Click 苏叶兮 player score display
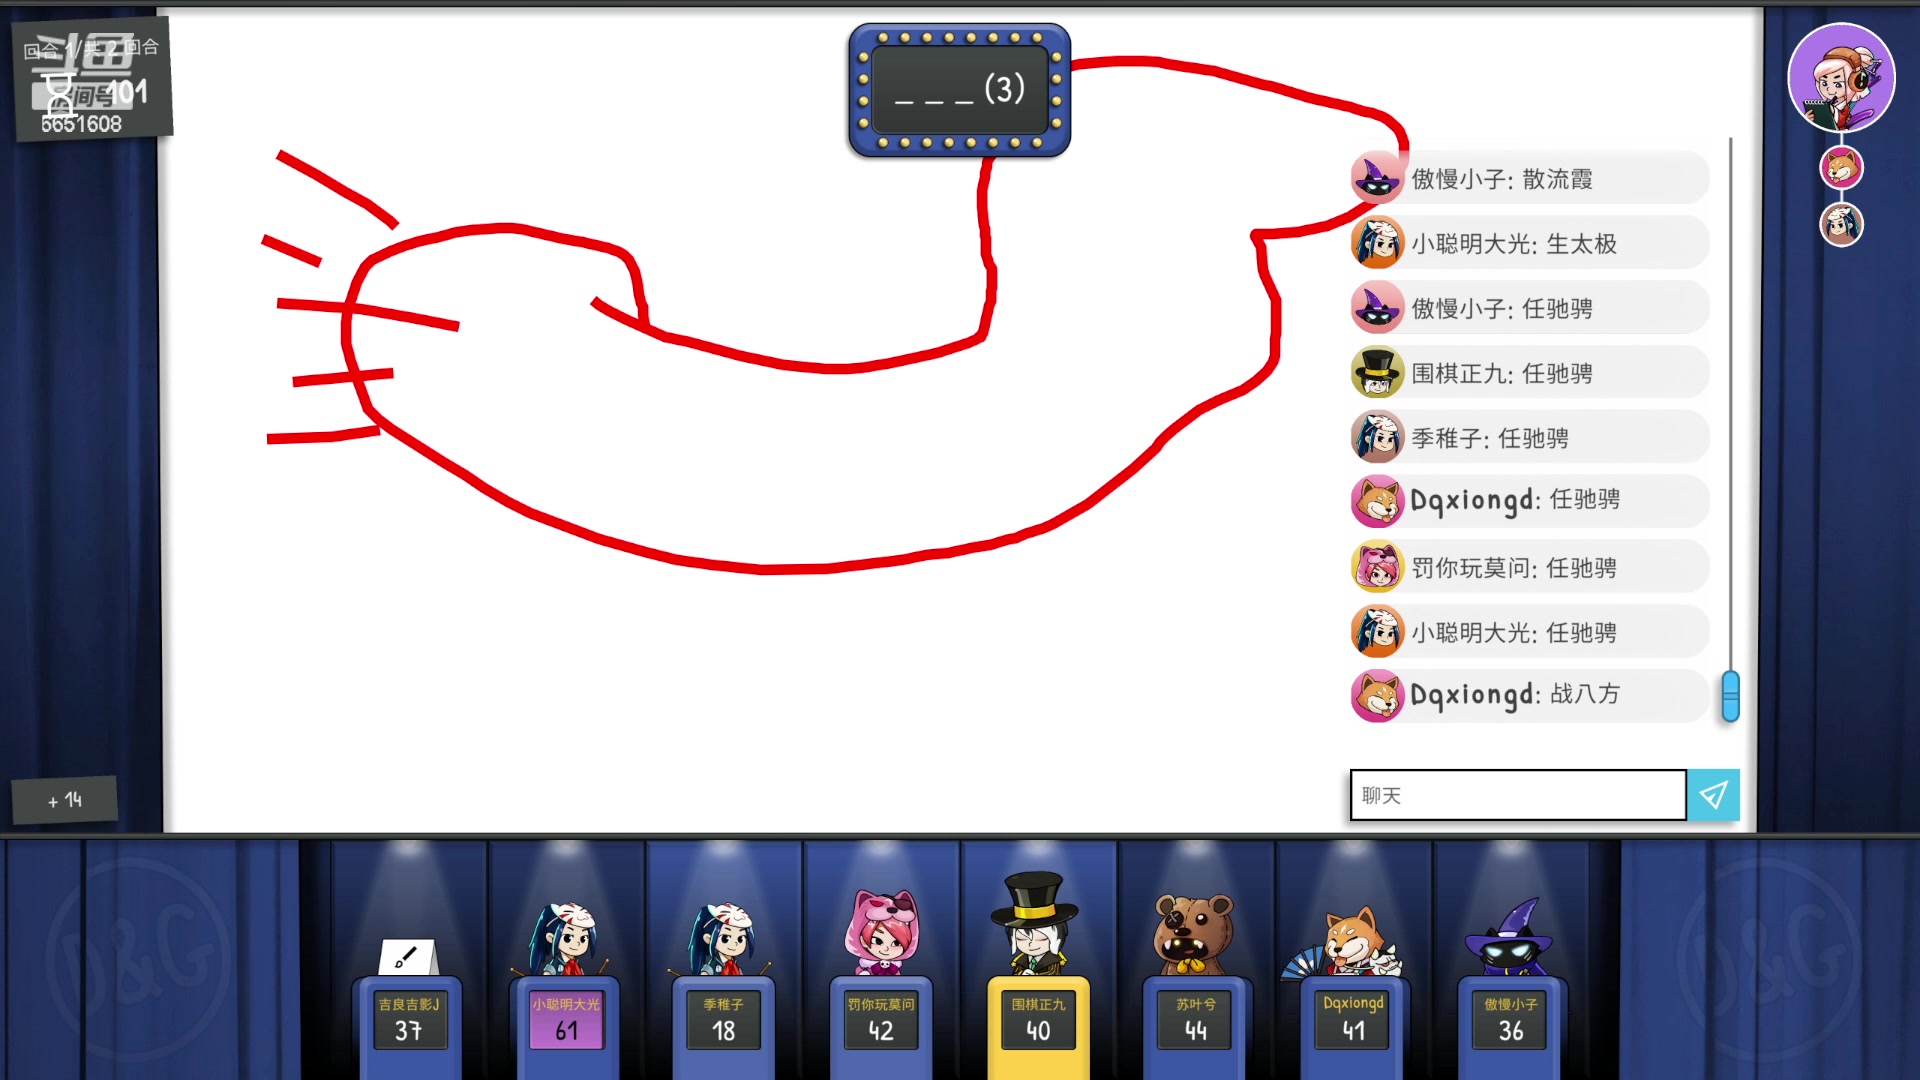The height and width of the screenshot is (1080, 1920). tap(1196, 1015)
